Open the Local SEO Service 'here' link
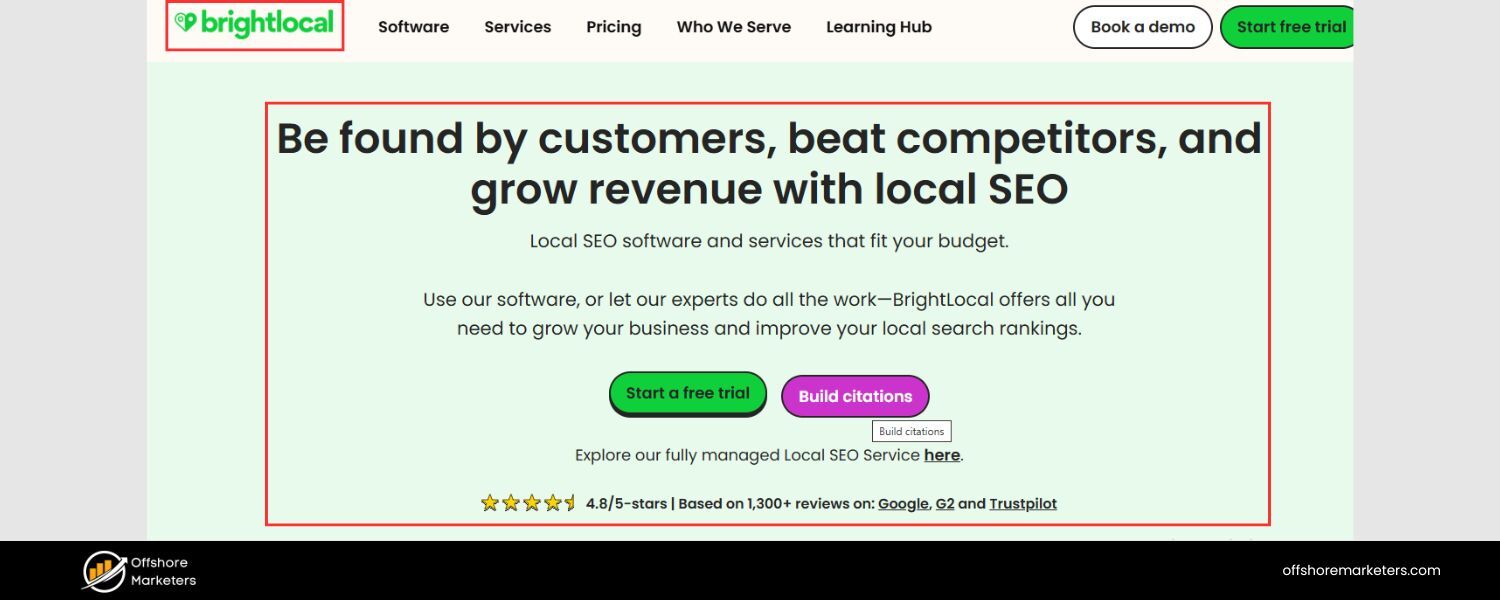This screenshot has height=600, width=1500. click(x=941, y=455)
